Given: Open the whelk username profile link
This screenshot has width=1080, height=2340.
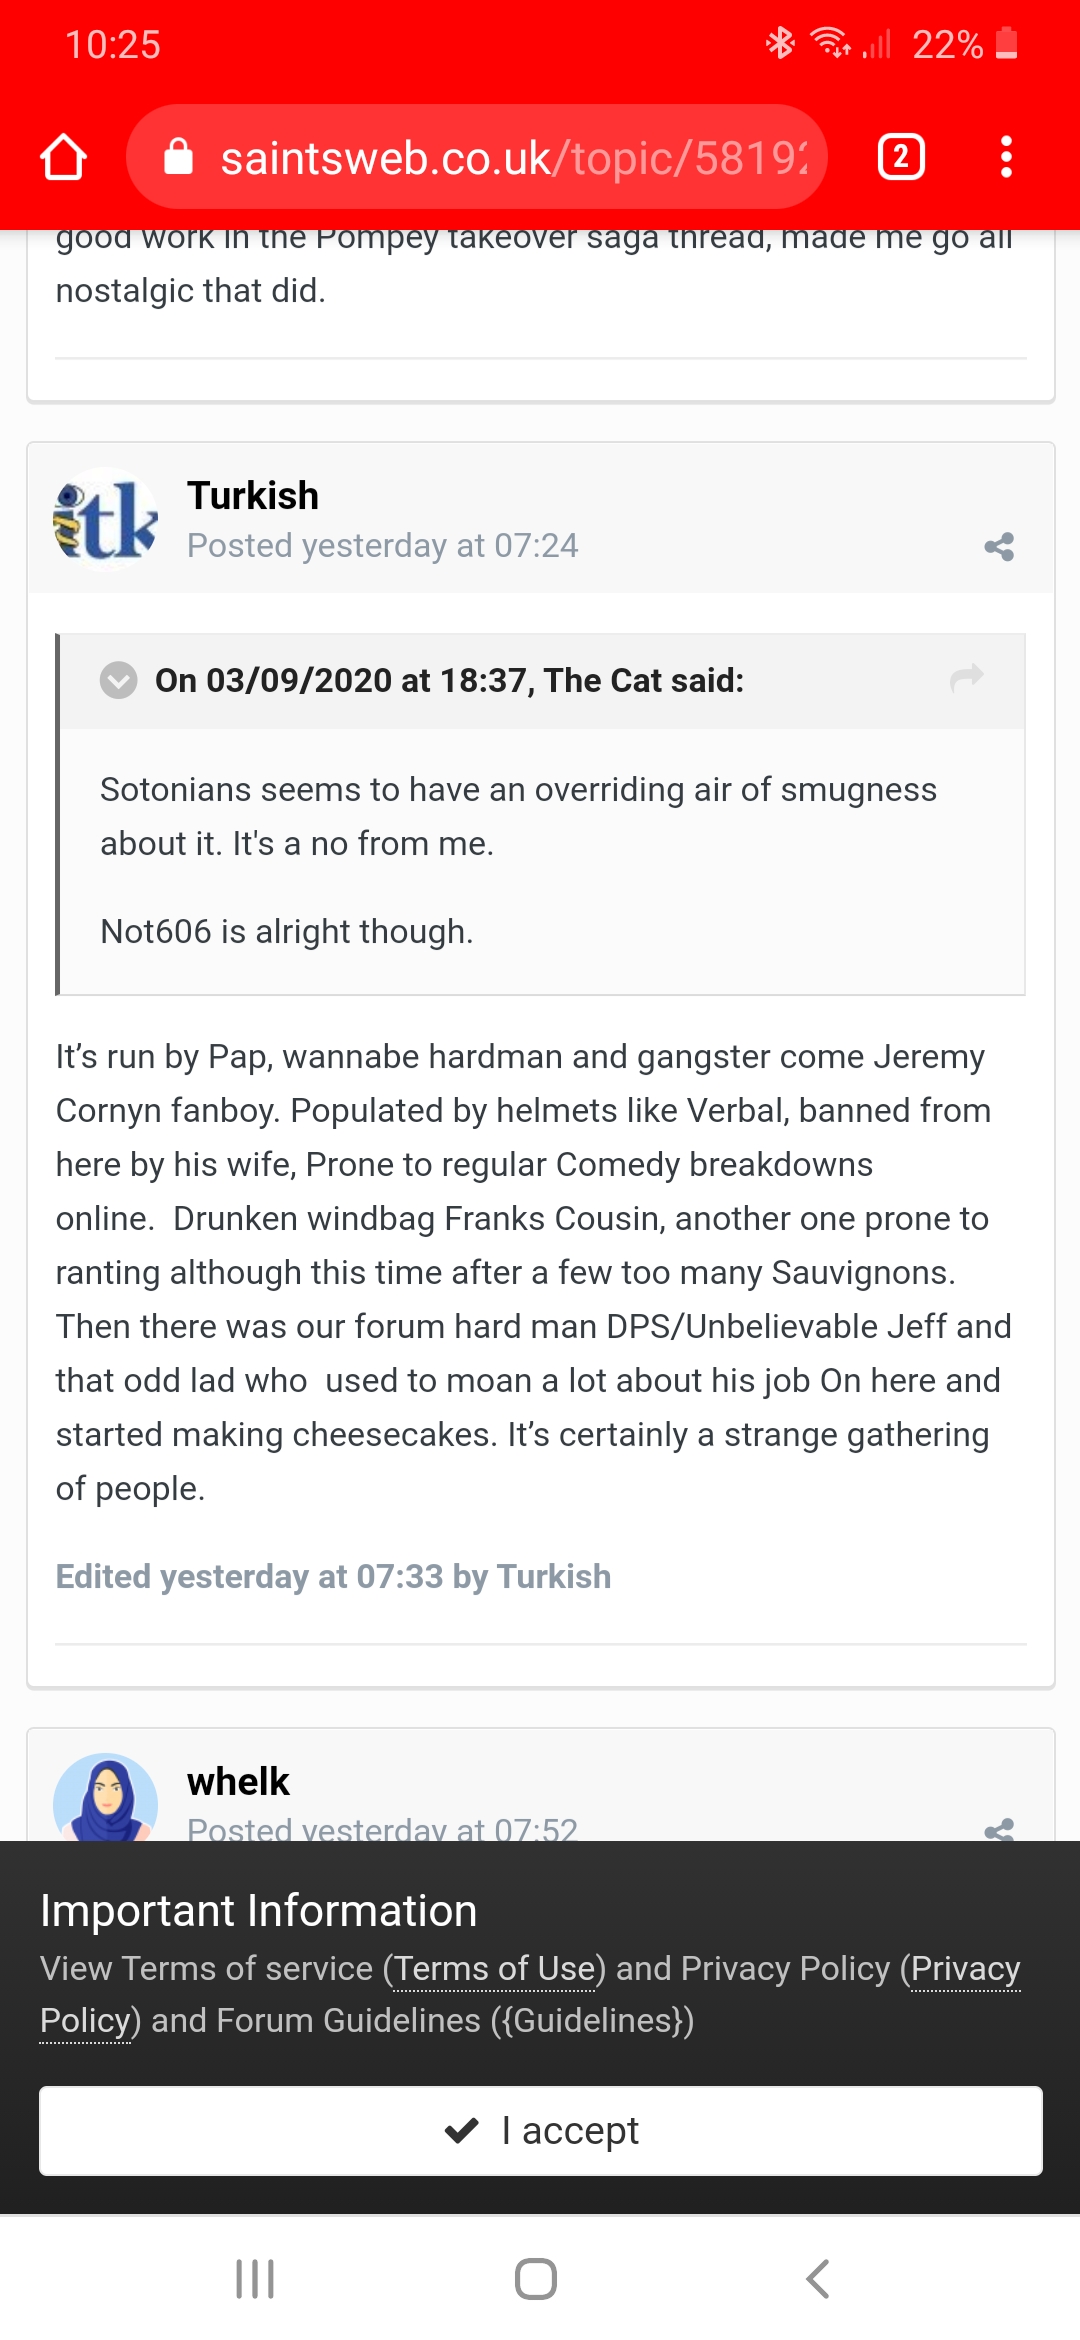Looking at the screenshot, I should 238,1782.
